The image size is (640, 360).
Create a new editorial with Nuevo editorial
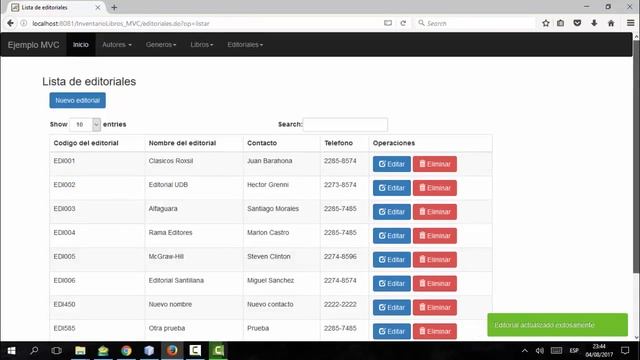click(x=78, y=100)
